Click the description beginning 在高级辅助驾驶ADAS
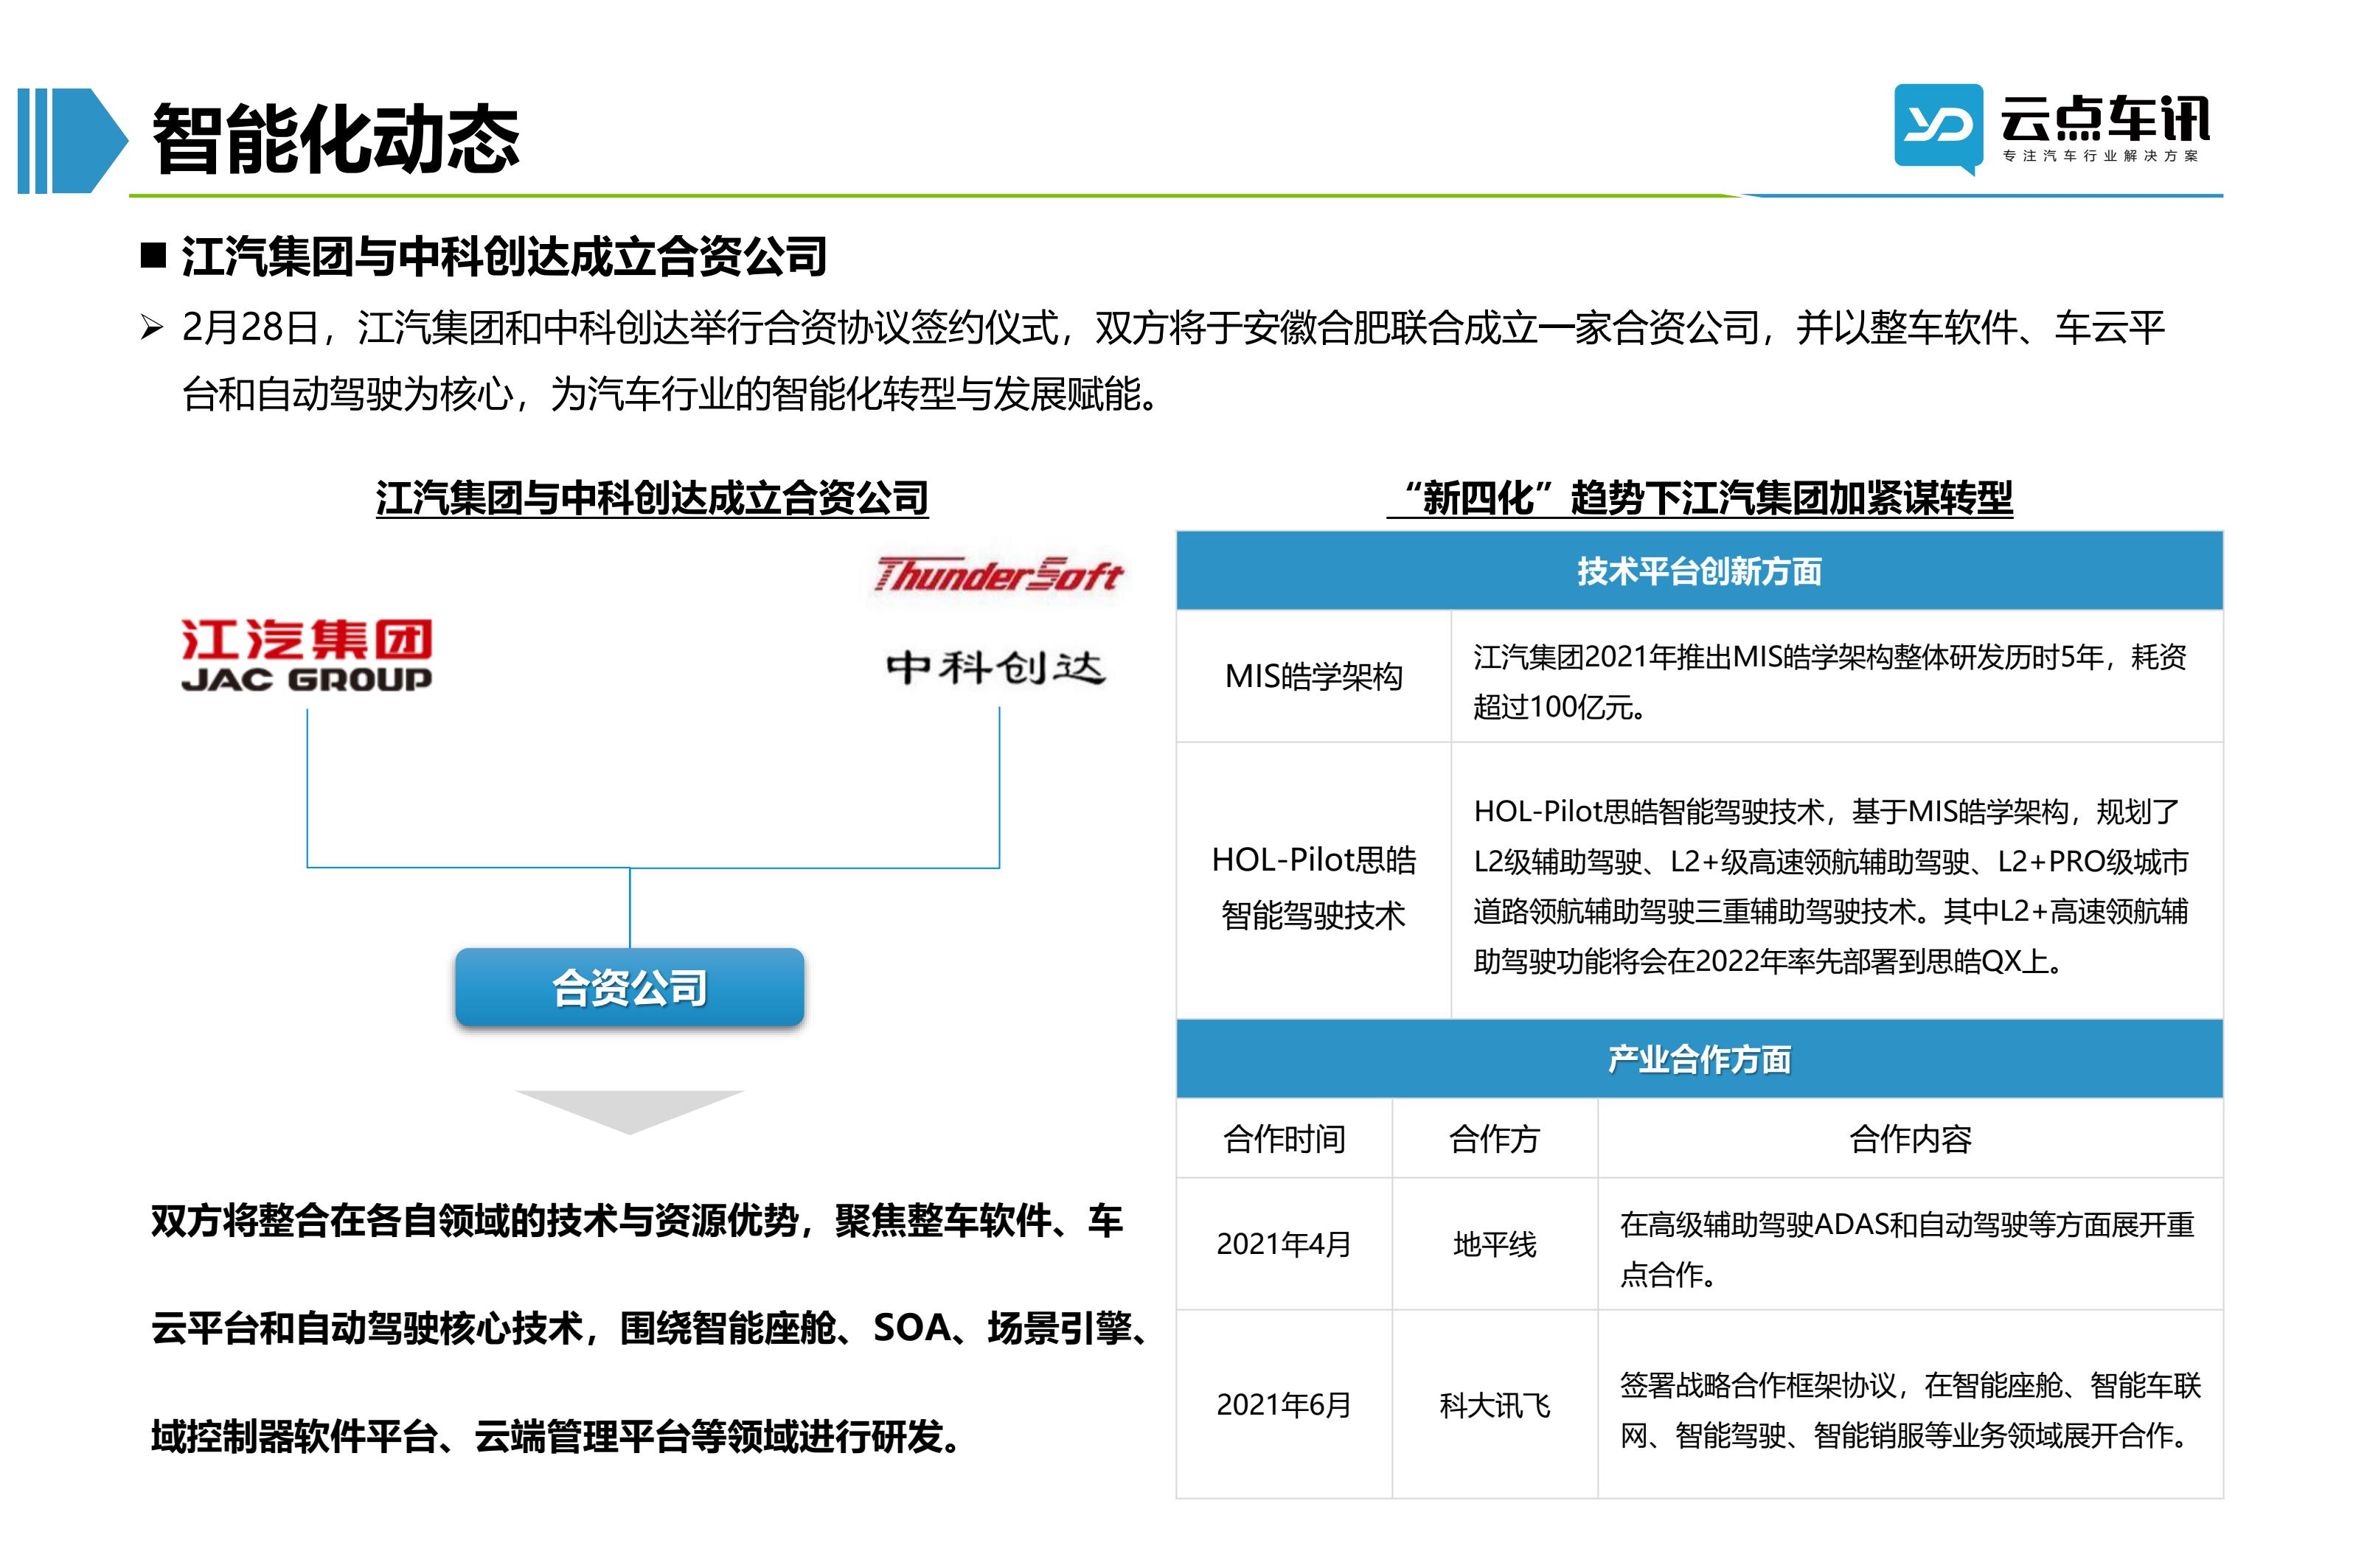Viewport: 2353px width, 1568px height. click(1906, 1249)
